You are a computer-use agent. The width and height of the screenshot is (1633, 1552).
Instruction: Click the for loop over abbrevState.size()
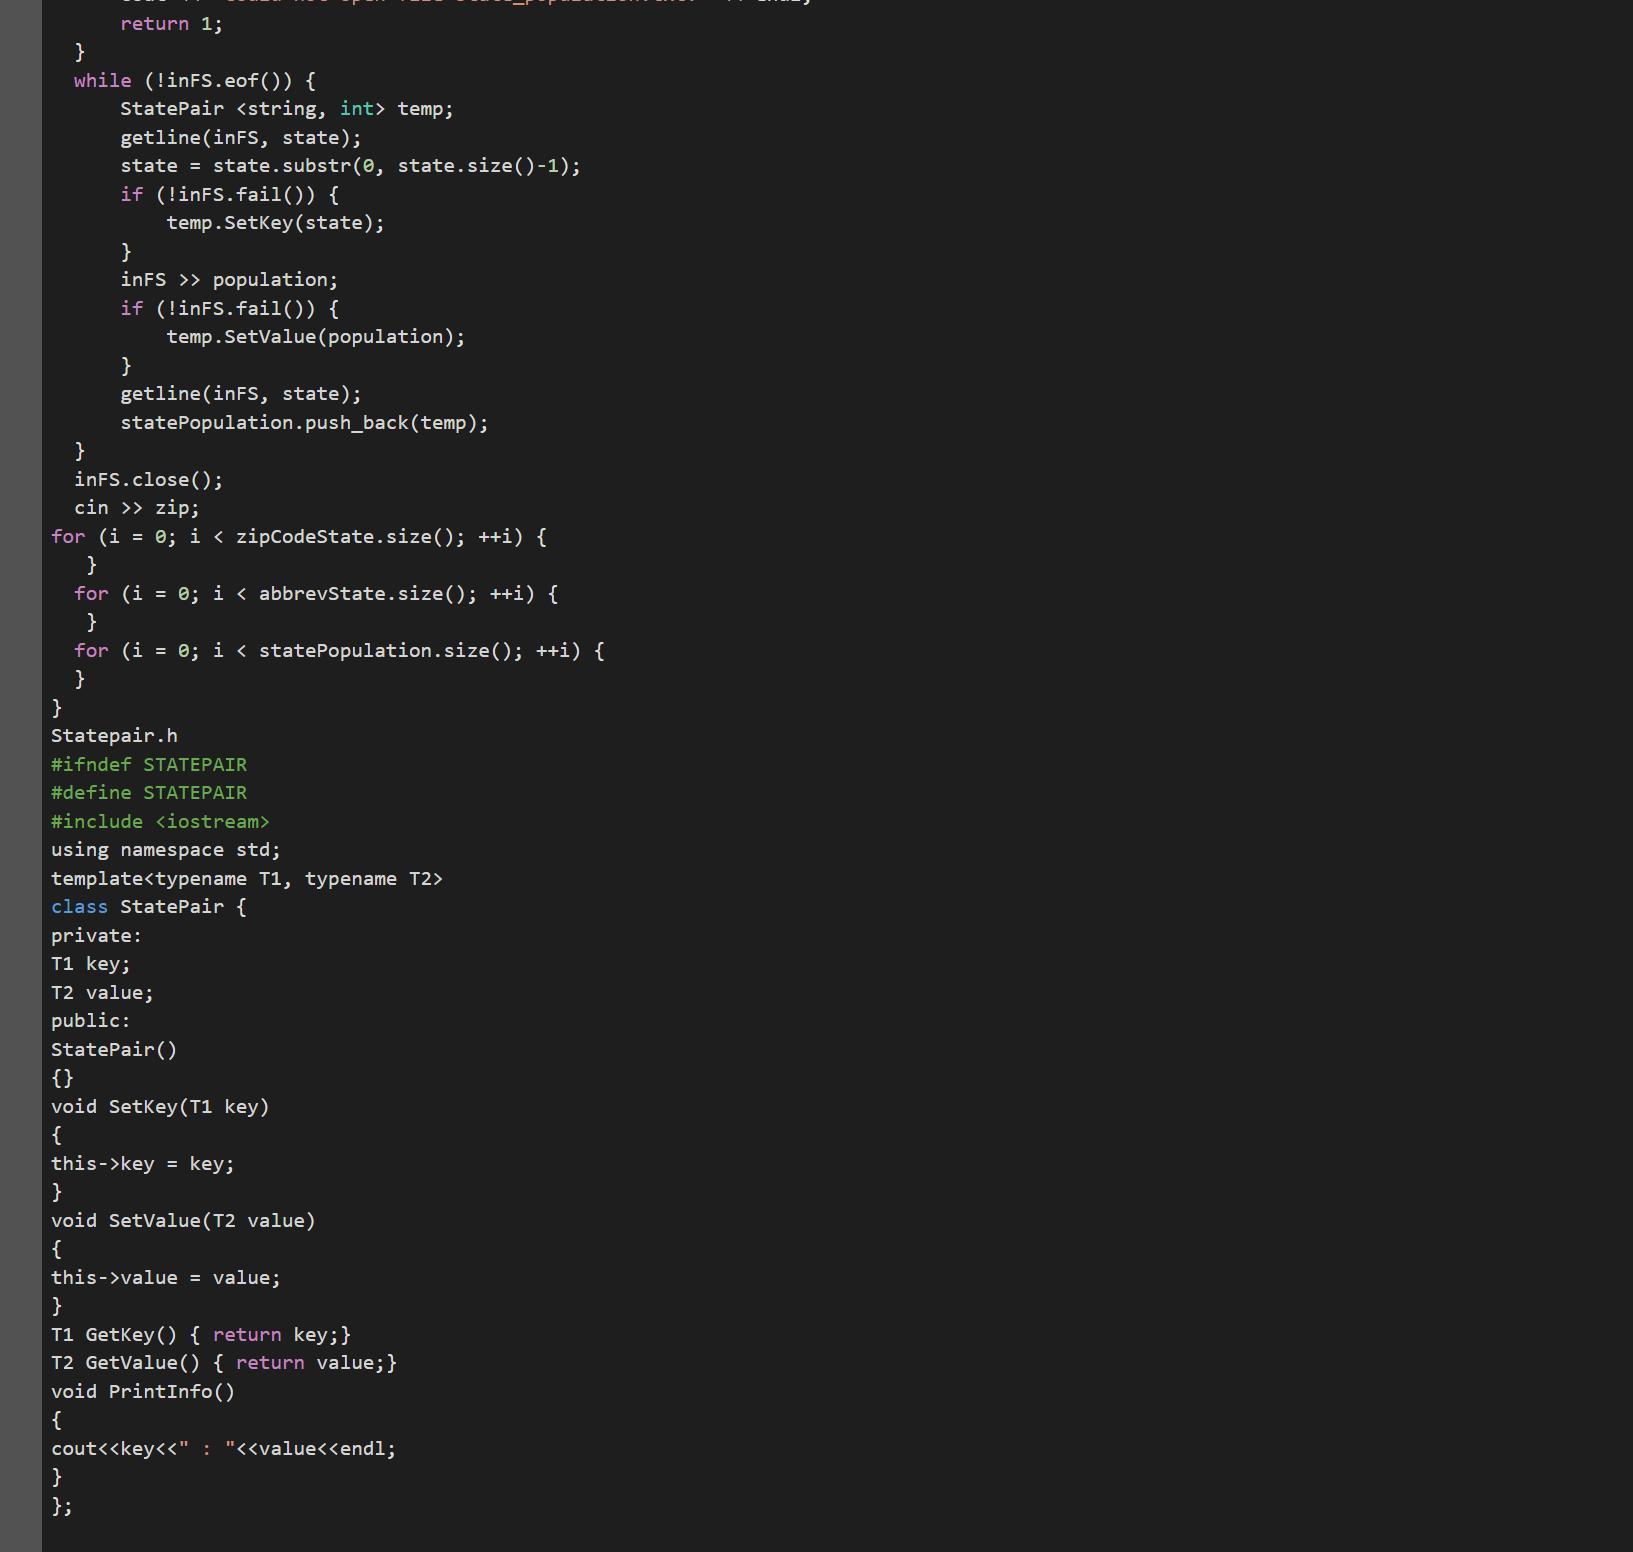pos(316,594)
